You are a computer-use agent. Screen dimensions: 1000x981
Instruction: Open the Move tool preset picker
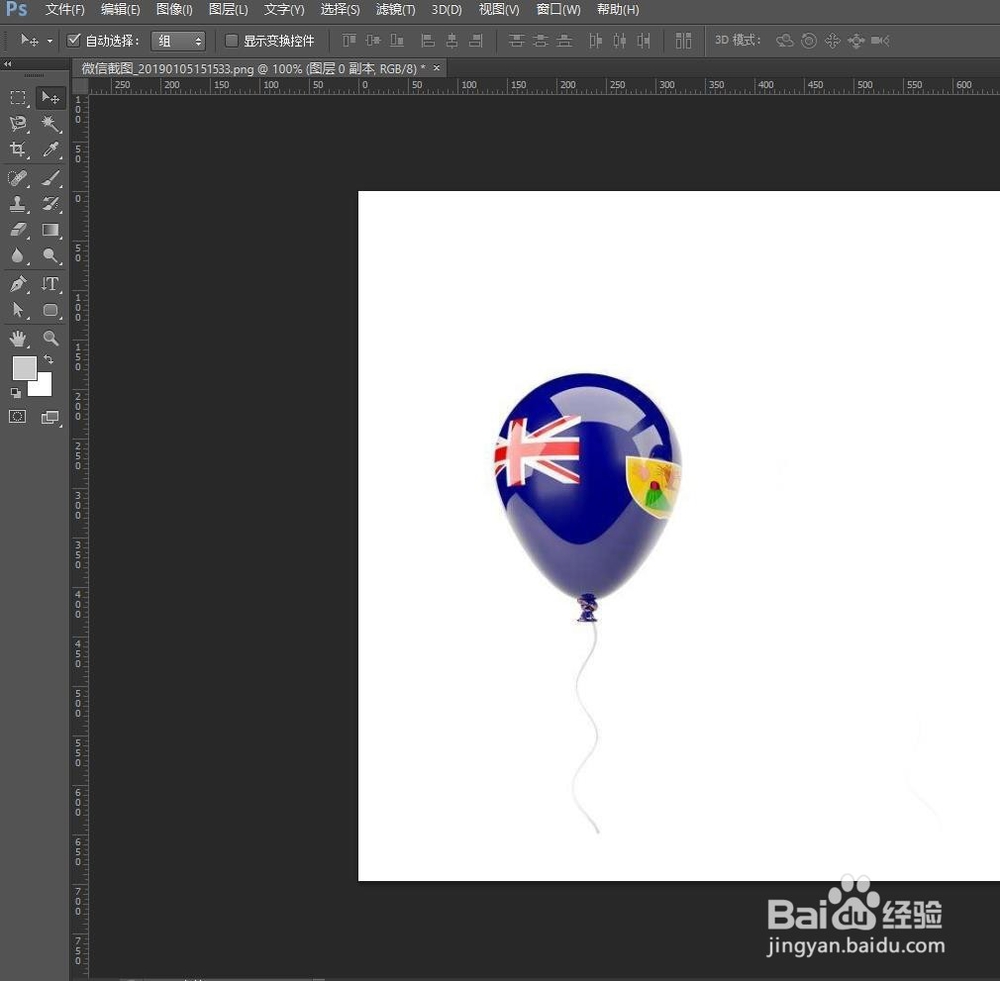tap(50, 41)
